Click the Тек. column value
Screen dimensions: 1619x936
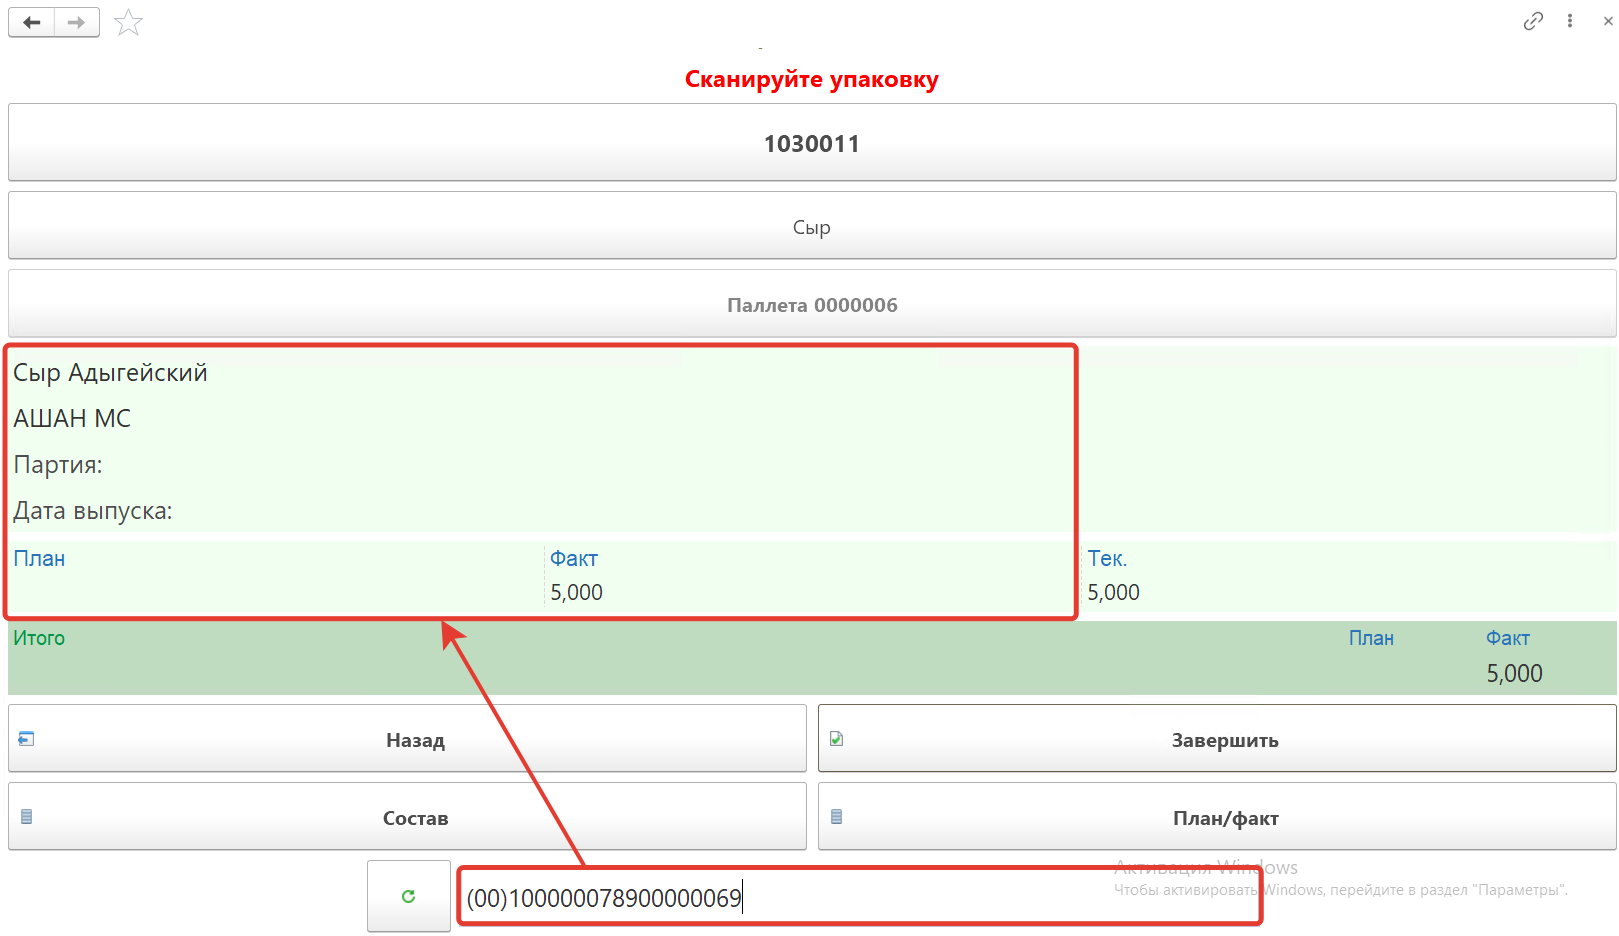pyautogui.click(x=1113, y=593)
